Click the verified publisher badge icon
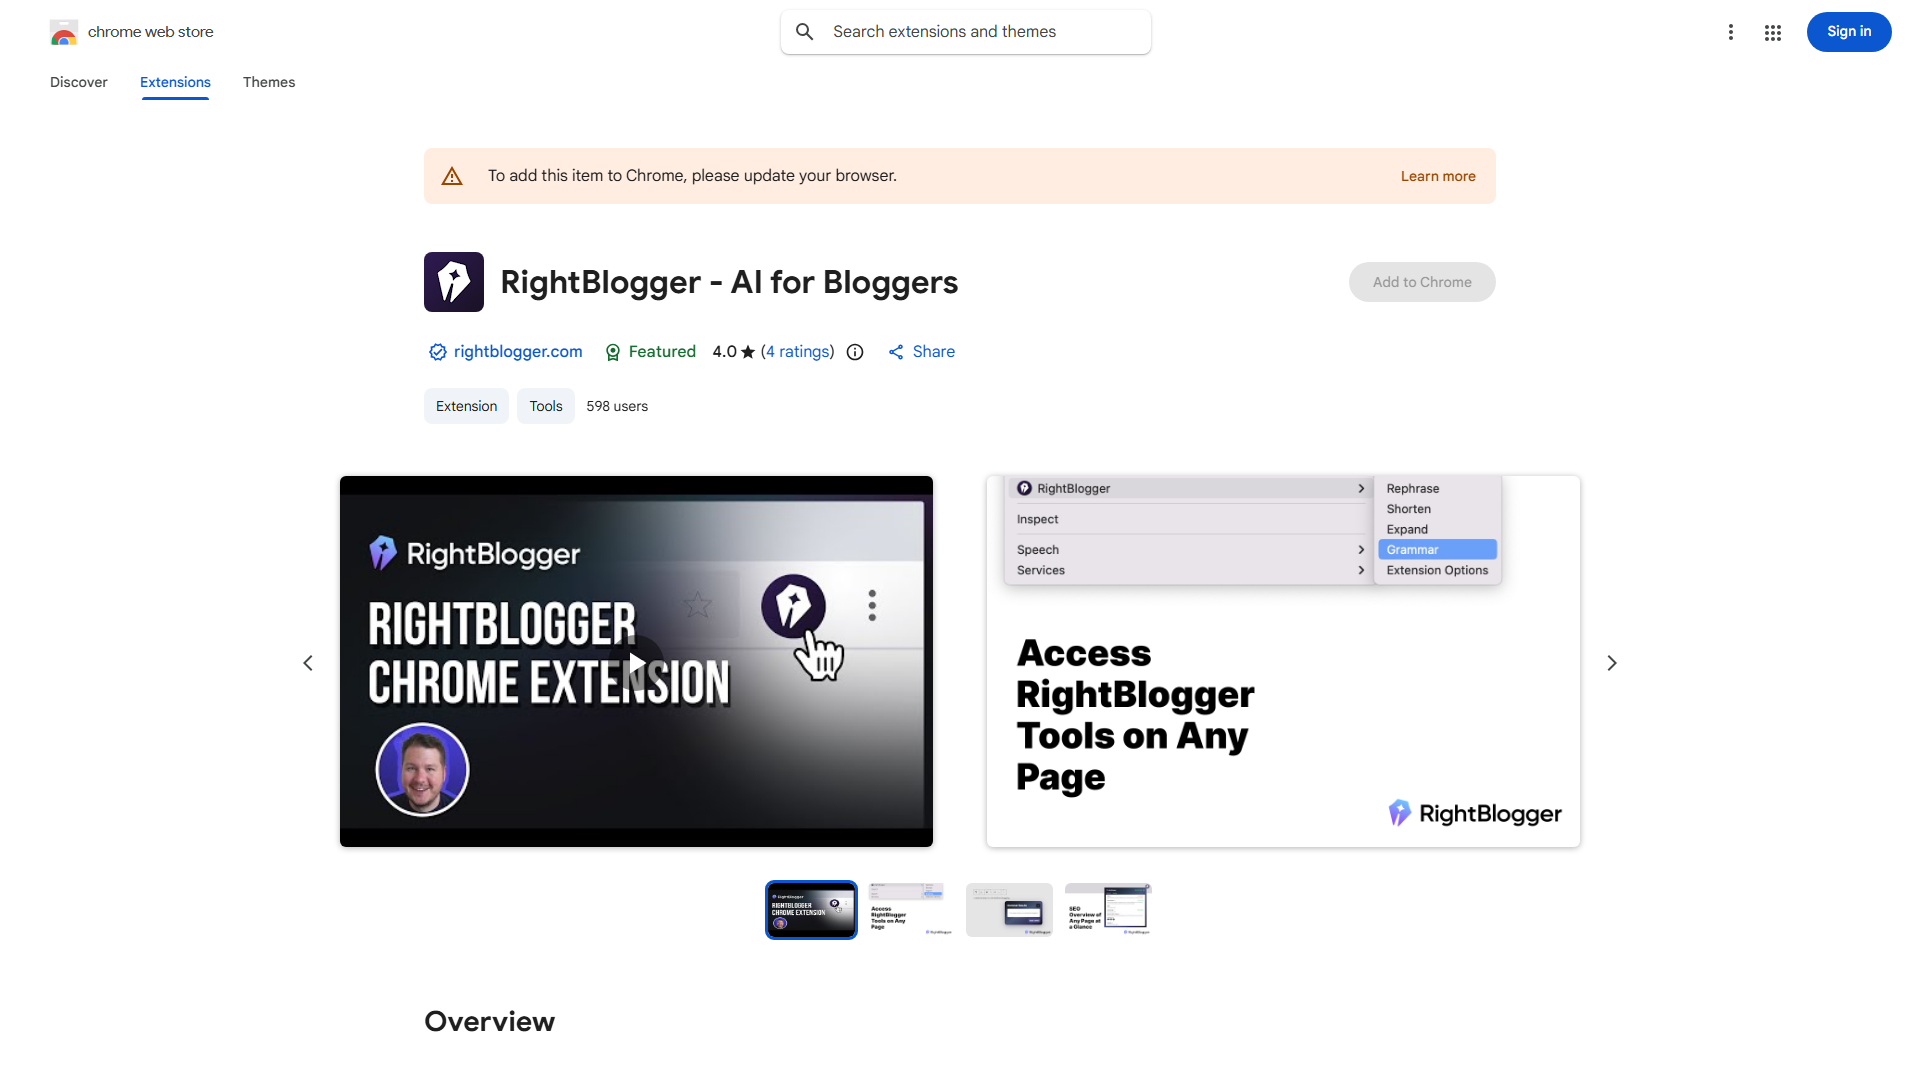 coord(437,352)
